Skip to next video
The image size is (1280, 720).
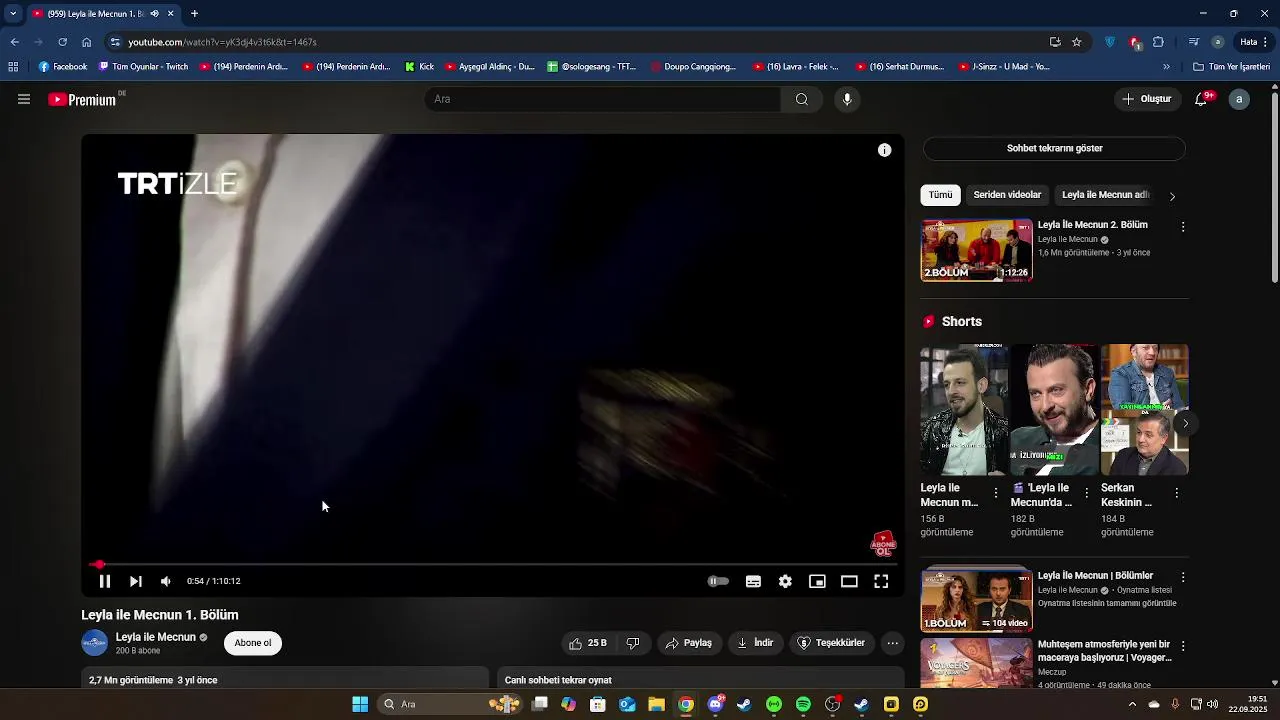coord(136,581)
